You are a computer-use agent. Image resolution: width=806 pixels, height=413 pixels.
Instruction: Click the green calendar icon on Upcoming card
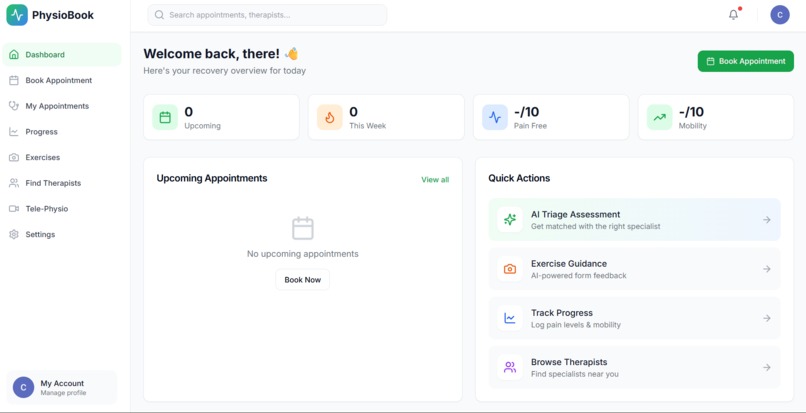point(165,117)
